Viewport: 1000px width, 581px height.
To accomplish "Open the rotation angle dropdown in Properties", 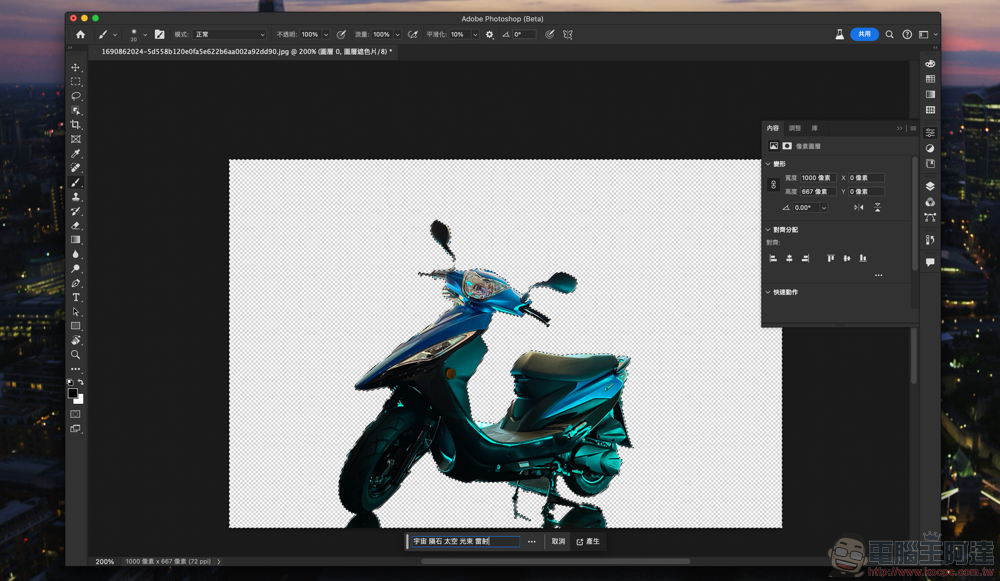I will point(824,208).
